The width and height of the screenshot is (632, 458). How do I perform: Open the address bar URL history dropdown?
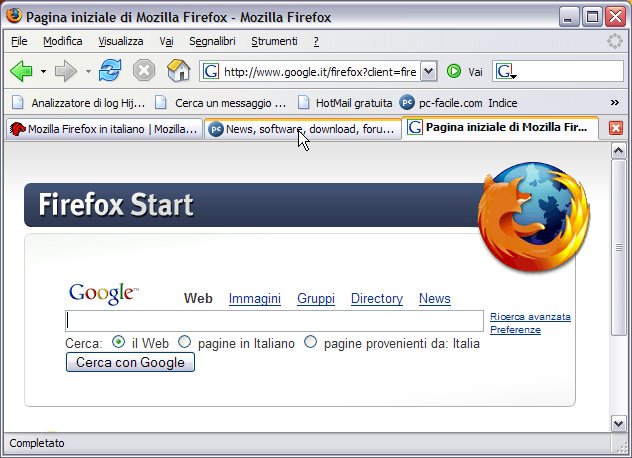point(428,71)
